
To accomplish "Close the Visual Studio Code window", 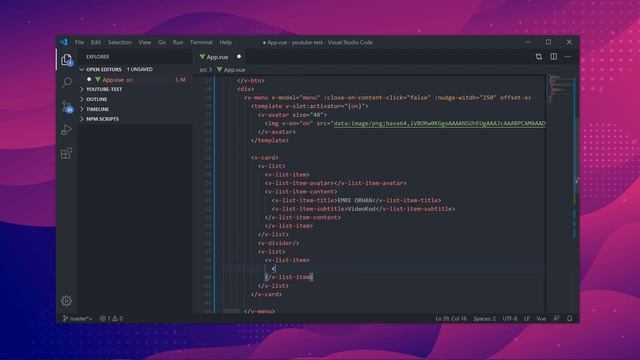I will click(x=569, y=42).
